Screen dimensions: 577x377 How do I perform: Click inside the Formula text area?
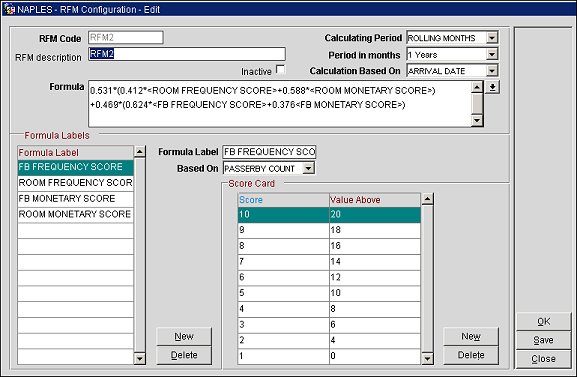[x=280, y=104]
